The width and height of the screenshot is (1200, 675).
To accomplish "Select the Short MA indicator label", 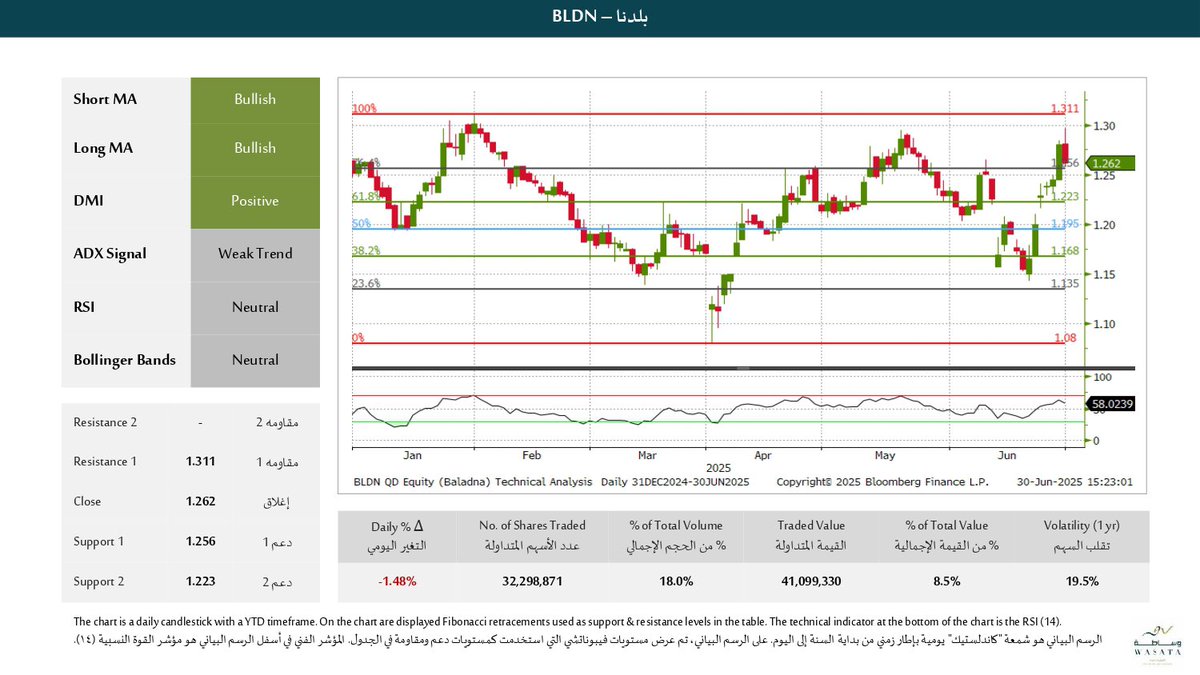I will coord(104,99).
